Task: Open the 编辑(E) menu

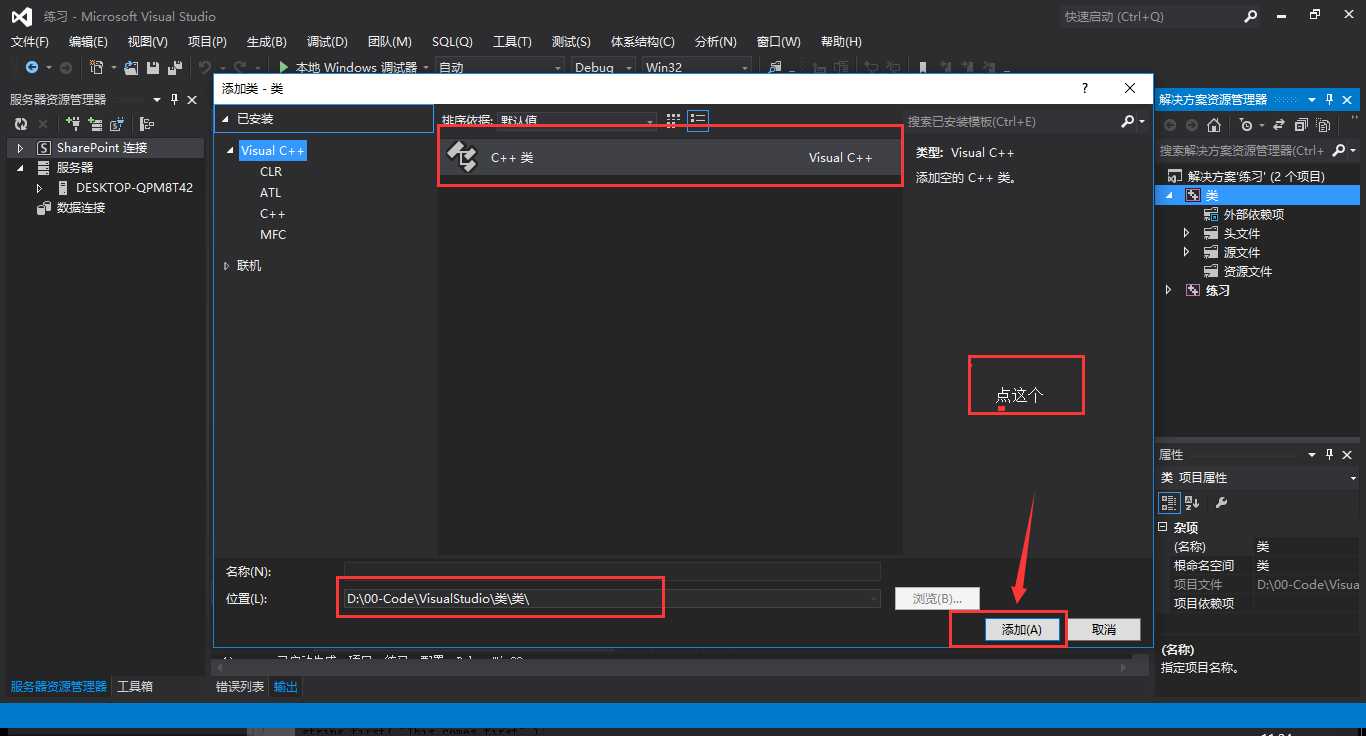Action: [x=88, y=42]
